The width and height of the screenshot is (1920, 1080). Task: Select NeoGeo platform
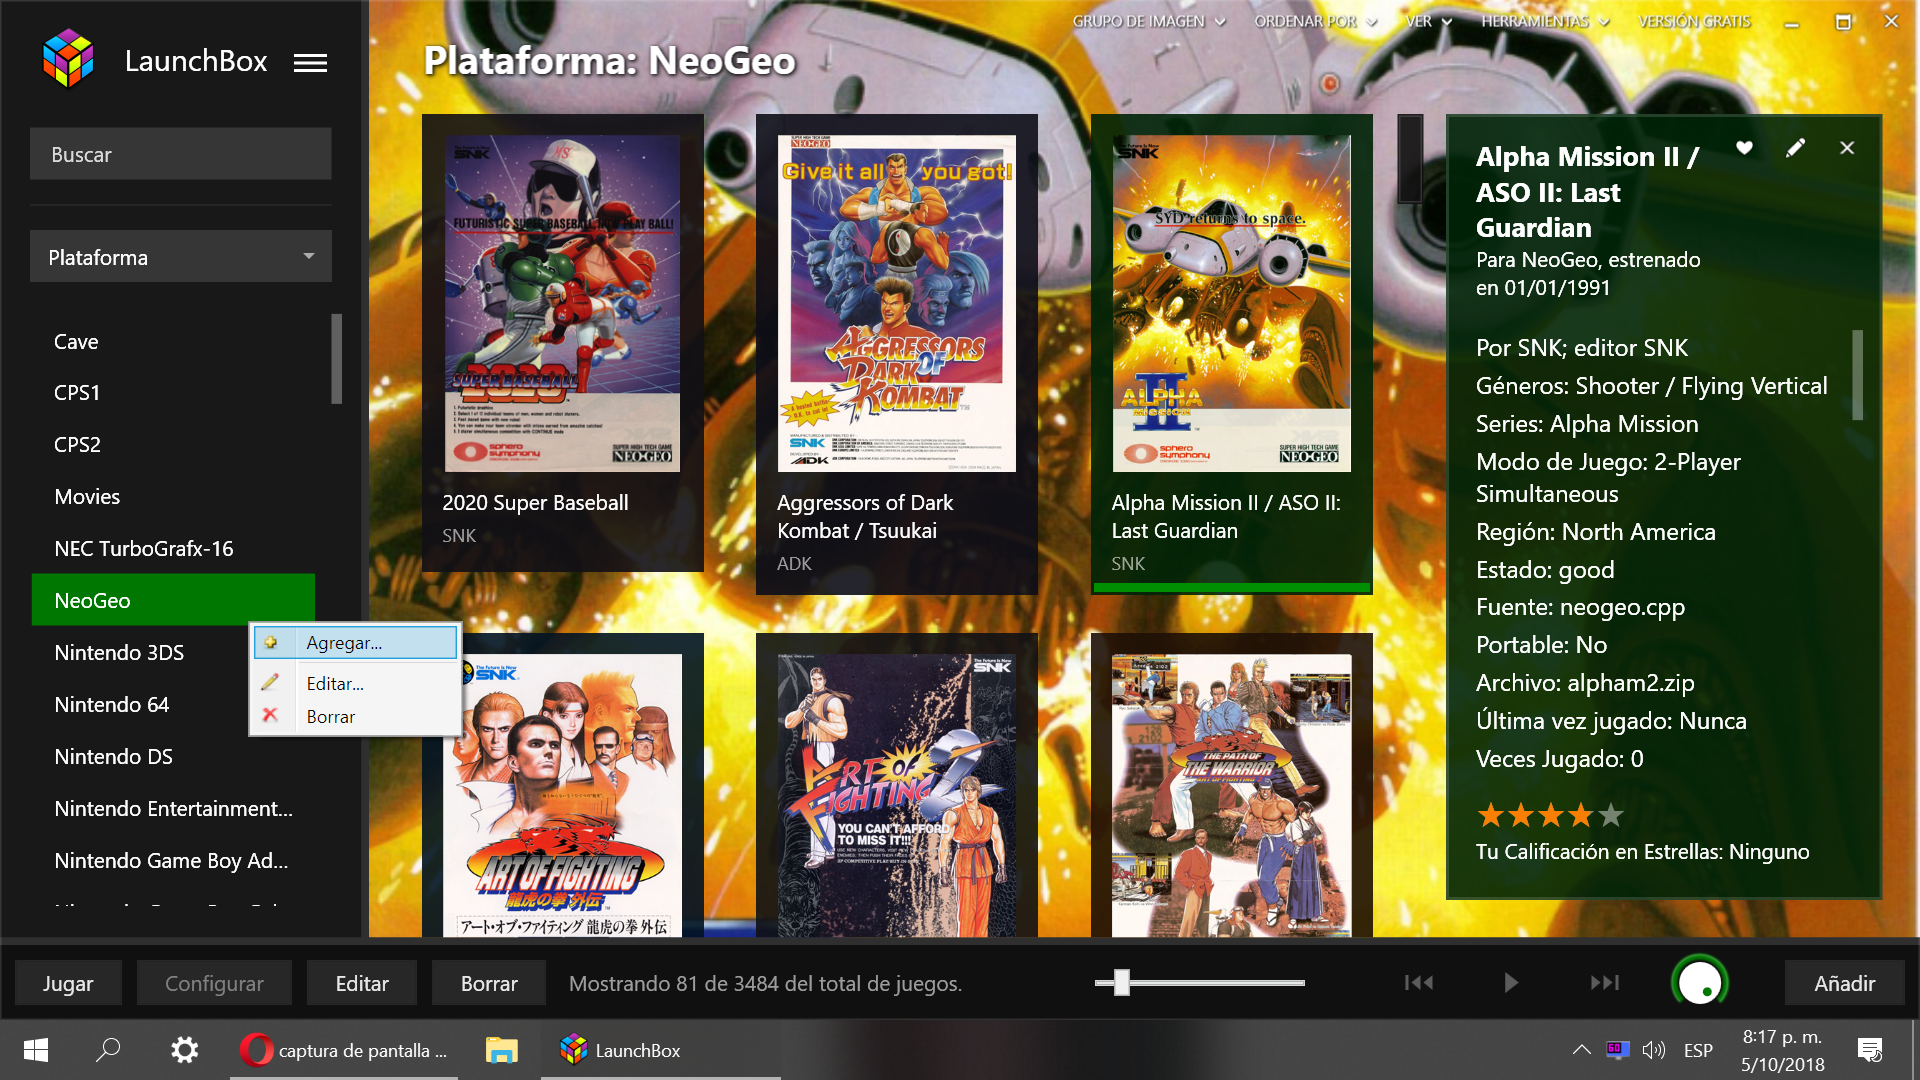click(173, 600)
